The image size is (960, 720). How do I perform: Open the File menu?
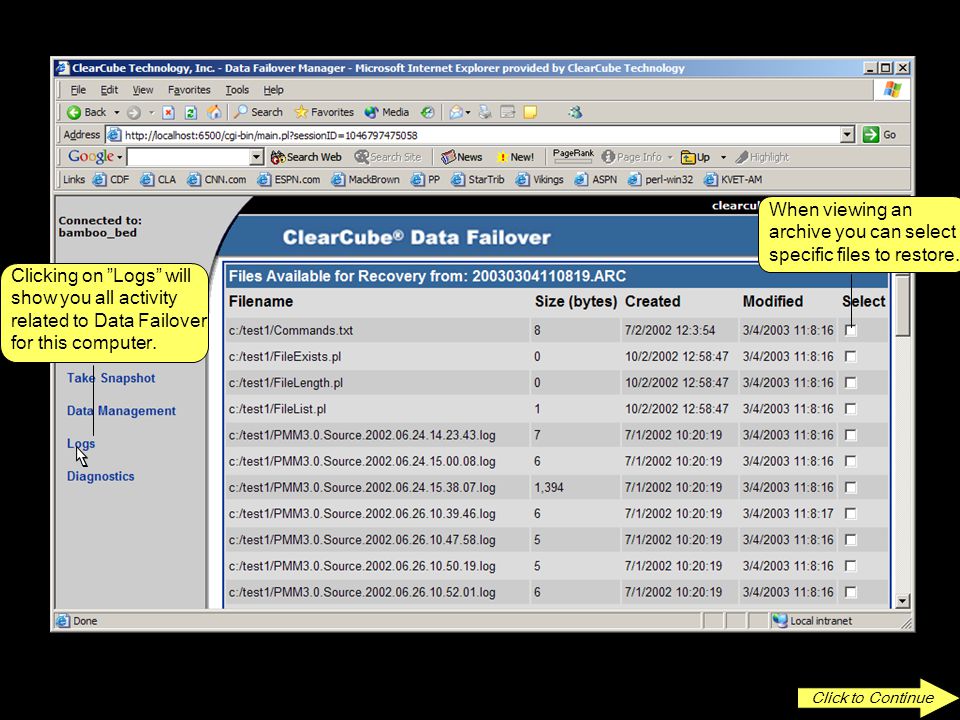coord(78,90)
